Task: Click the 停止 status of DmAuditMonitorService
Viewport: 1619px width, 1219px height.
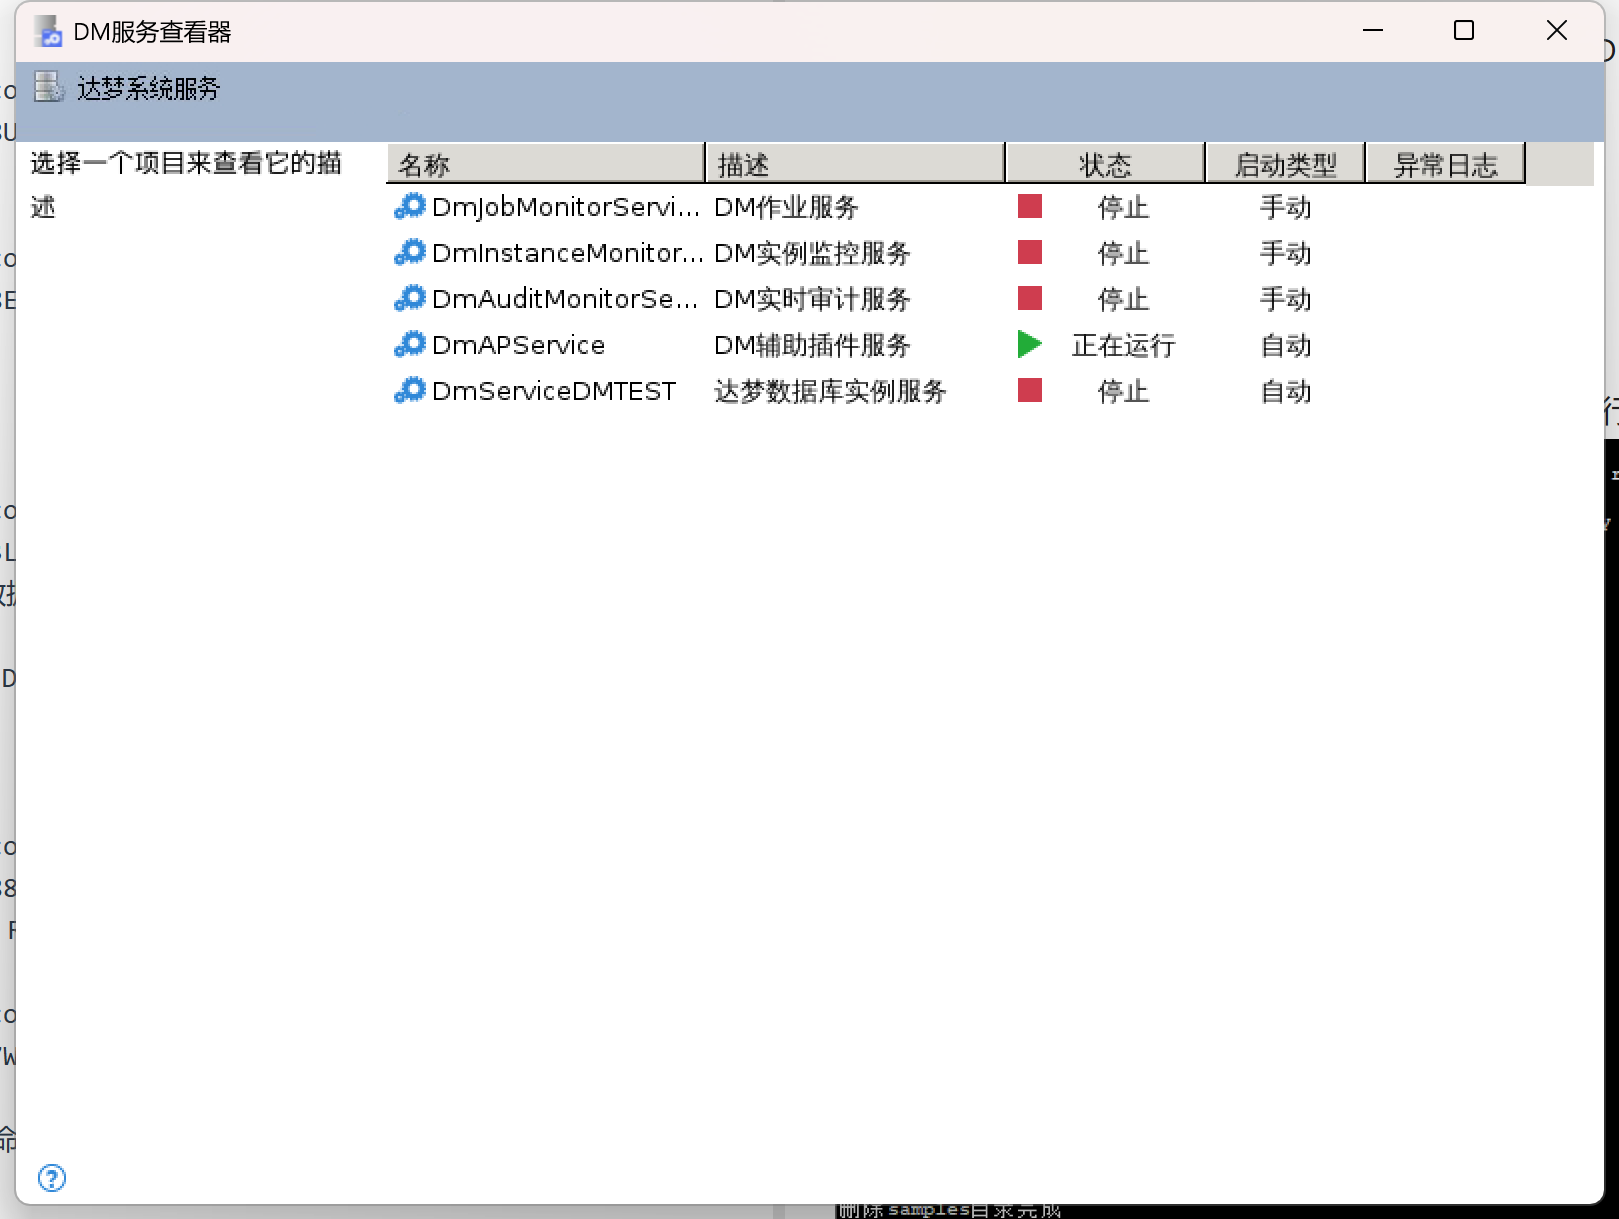Action: [1123, 299]
